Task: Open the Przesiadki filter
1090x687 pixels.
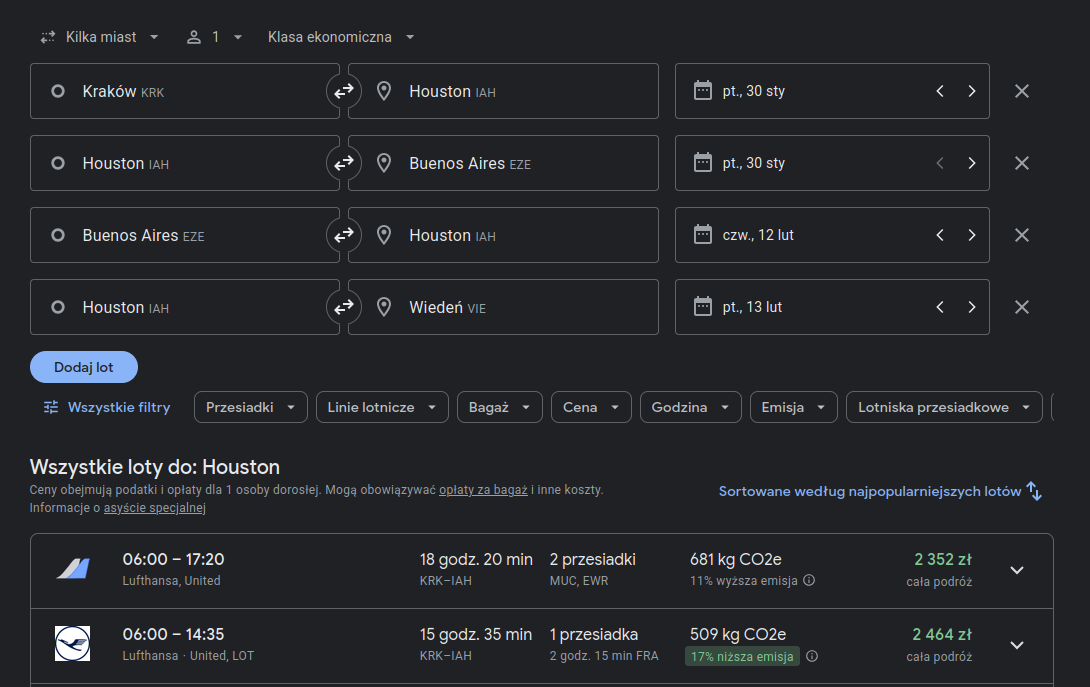Action: [251, 407]
